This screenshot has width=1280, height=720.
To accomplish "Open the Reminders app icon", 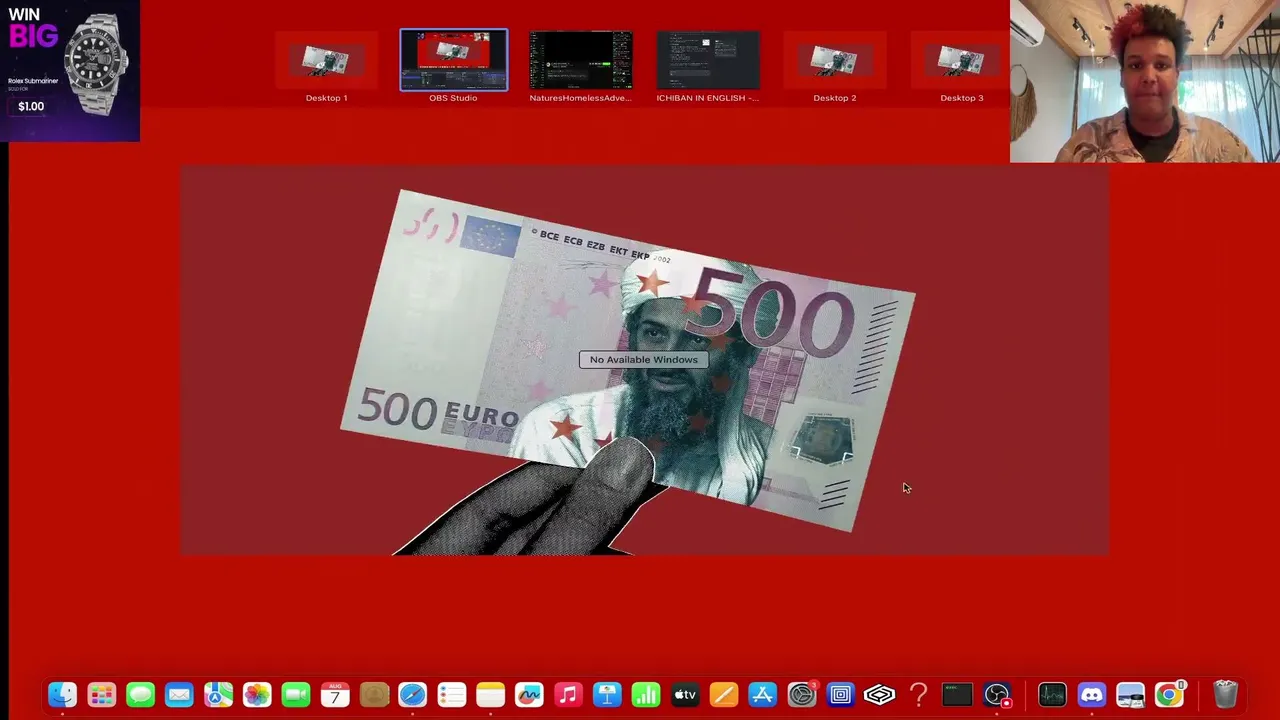I will click(x=452, y=695).
